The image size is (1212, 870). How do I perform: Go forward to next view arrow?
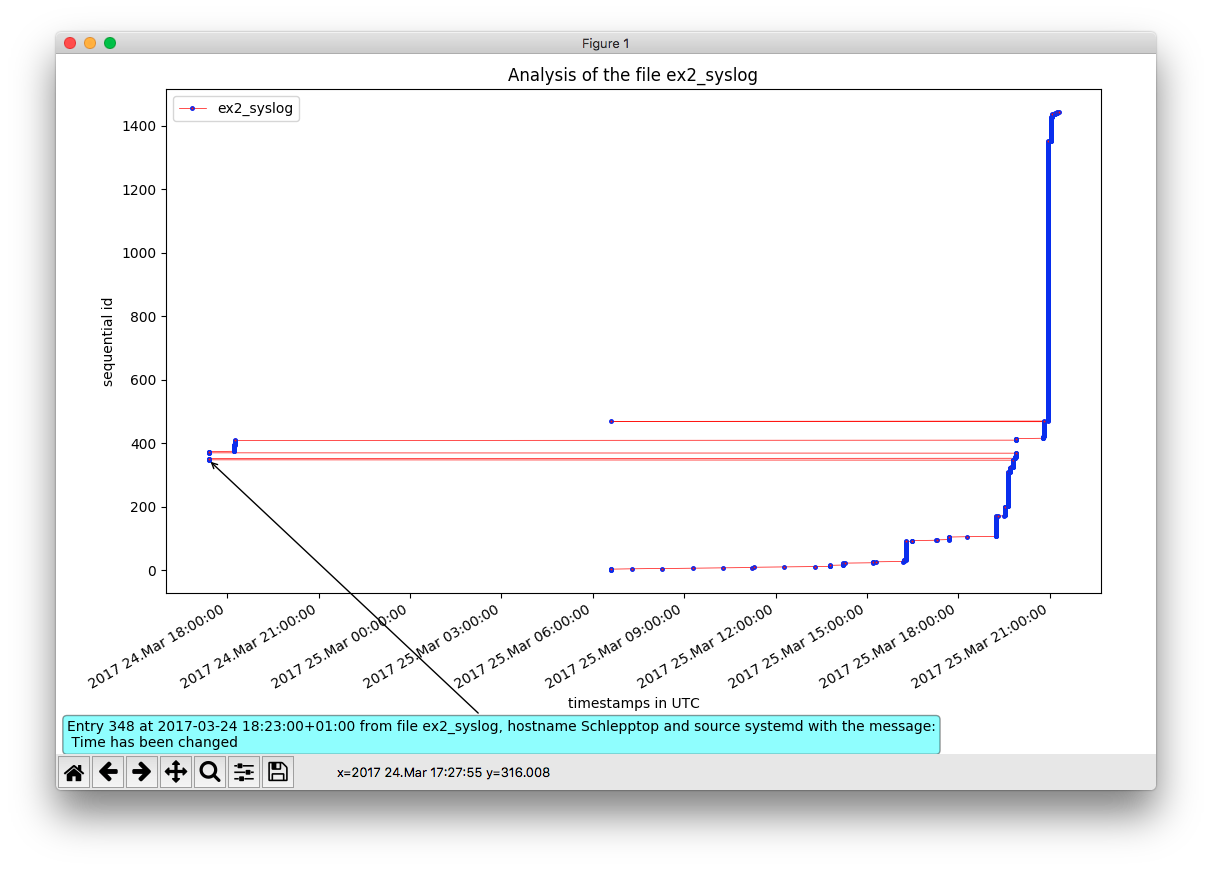[142, 772]
